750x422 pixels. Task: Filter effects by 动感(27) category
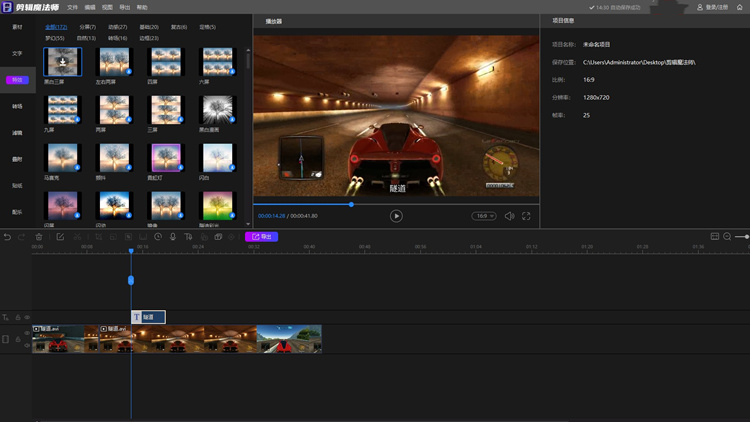click(x=118, y=27)
